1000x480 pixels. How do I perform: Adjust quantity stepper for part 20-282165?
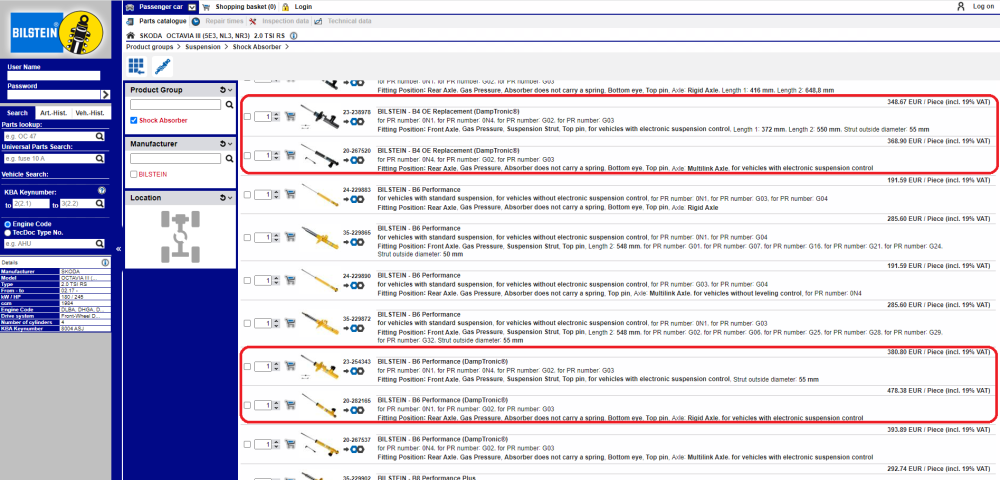[277, 405]
